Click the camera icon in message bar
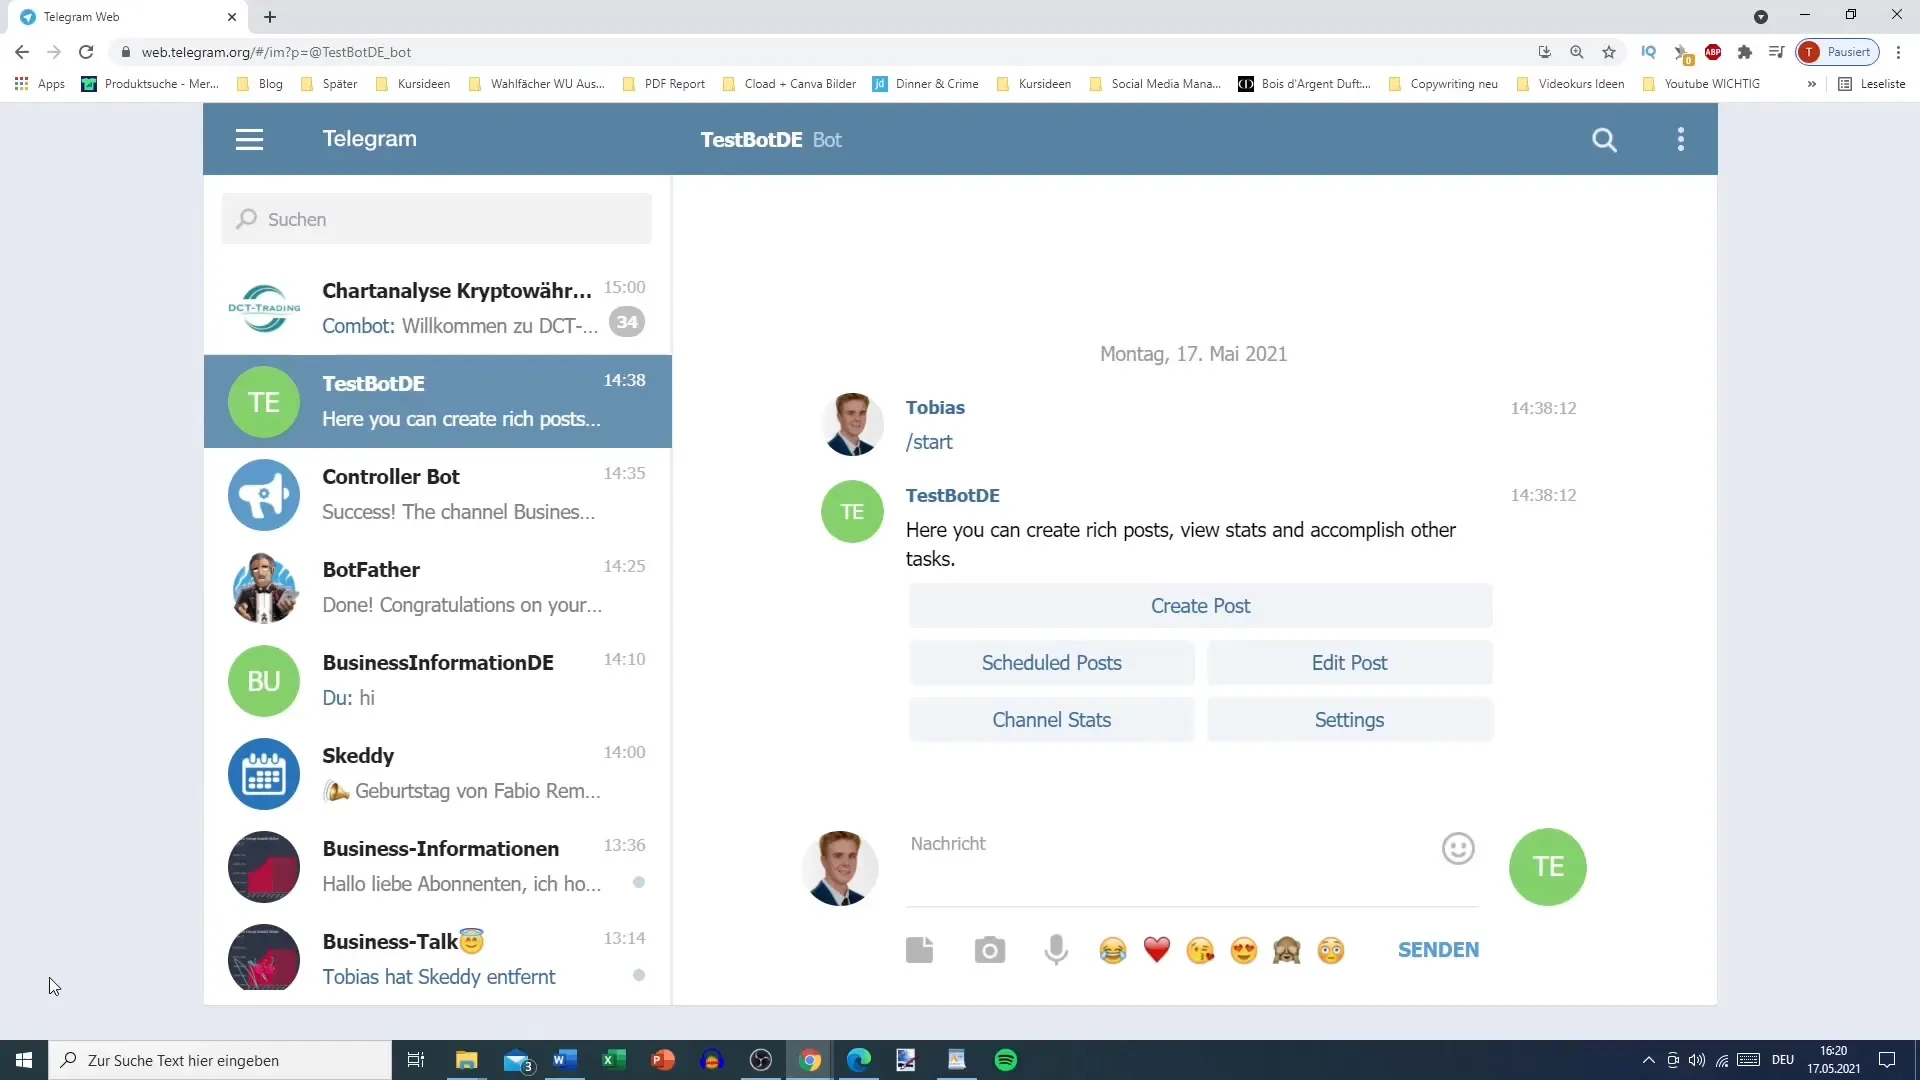Viewport: 1920px width, 1080px height. point(988,948)
